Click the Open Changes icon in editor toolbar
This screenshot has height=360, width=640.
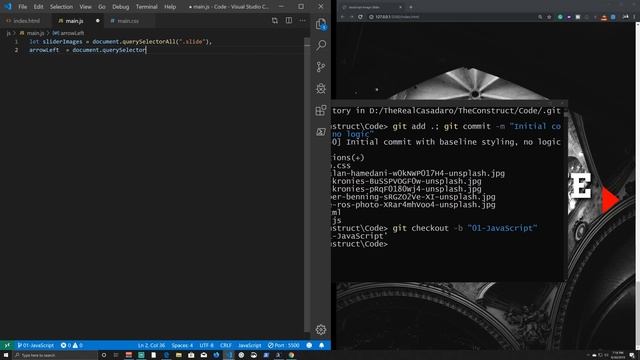click(x=275, y=20)
